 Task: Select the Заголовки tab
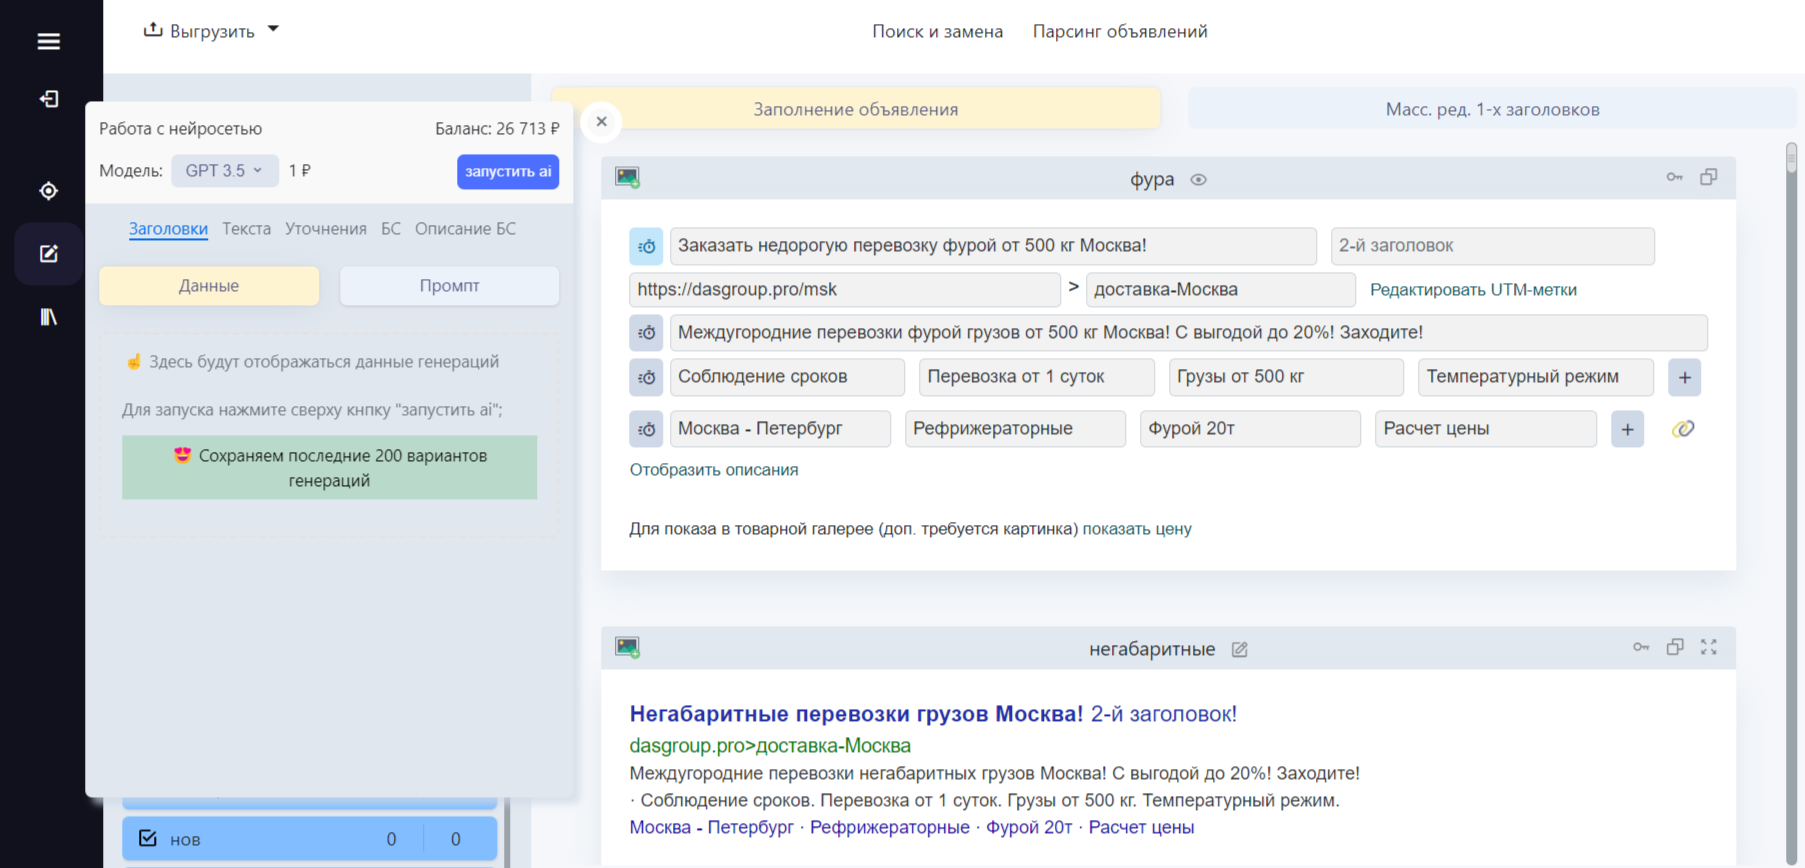[x=168, y=229]
